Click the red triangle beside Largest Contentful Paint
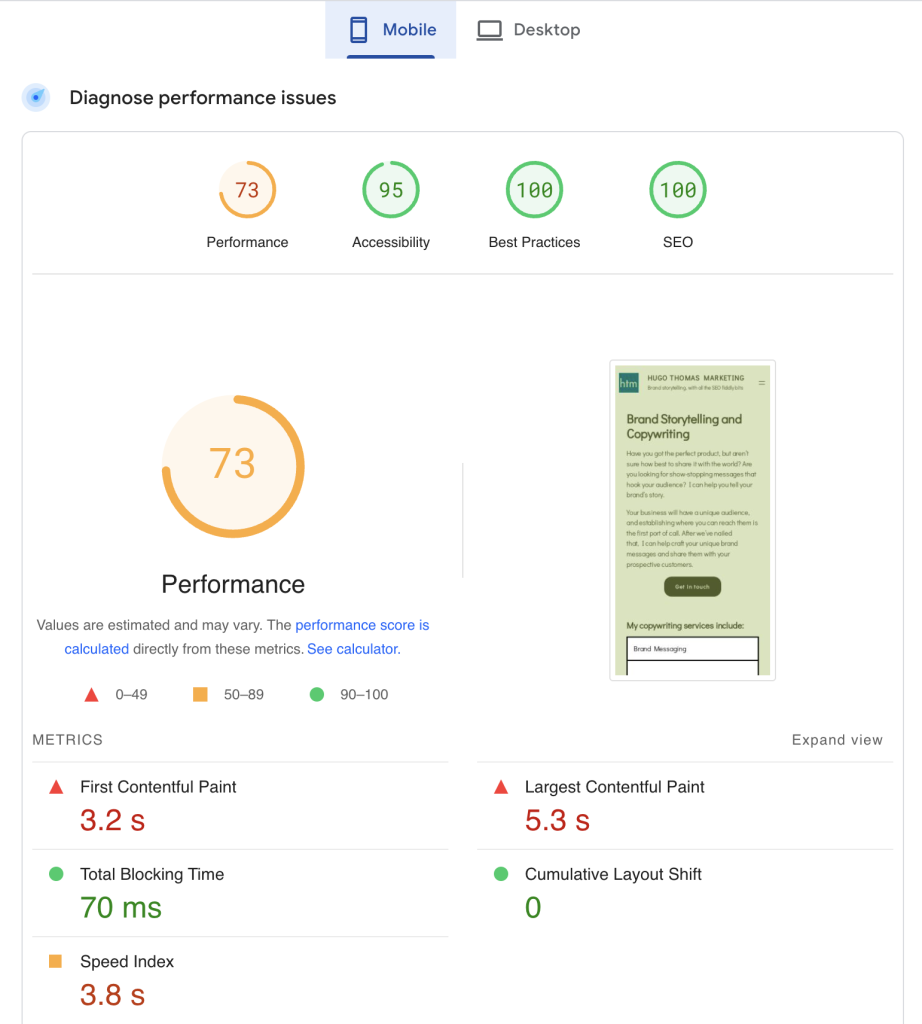 coord(501,788)
